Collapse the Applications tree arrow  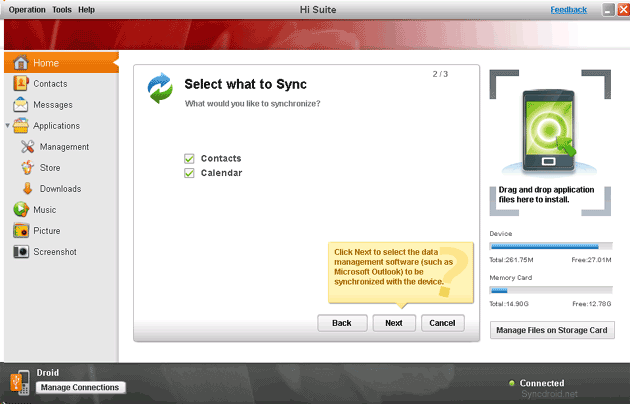pos(8,127)
